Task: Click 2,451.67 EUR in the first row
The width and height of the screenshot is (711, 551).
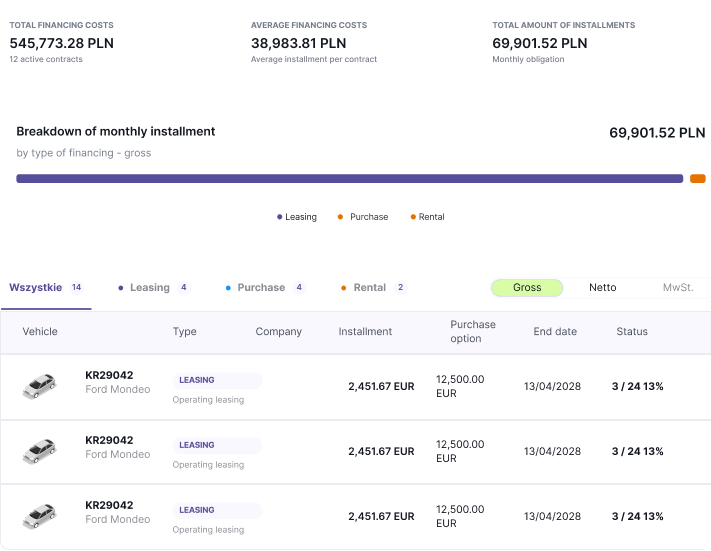Action: click(x=381, y=386)
